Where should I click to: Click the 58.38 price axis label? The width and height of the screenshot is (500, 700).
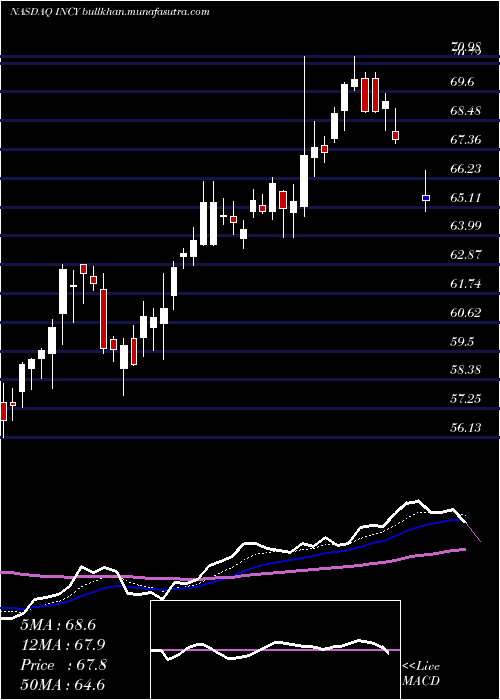[x=467, y=370]
